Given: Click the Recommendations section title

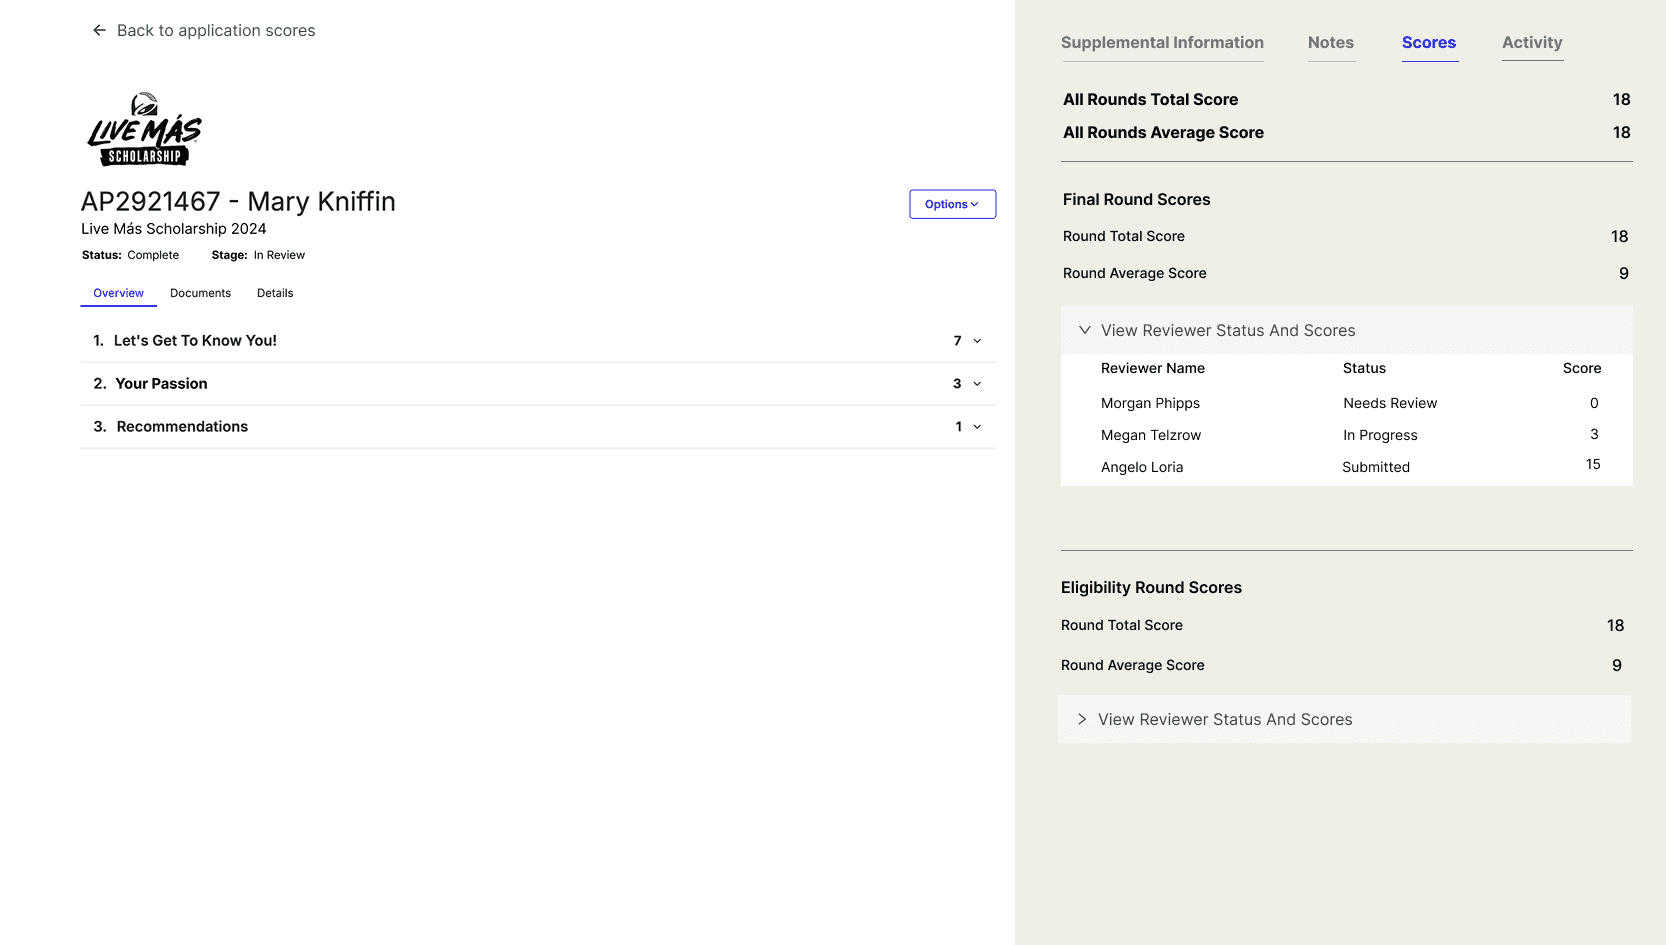Looking at the screenshot, I should 182,427.
